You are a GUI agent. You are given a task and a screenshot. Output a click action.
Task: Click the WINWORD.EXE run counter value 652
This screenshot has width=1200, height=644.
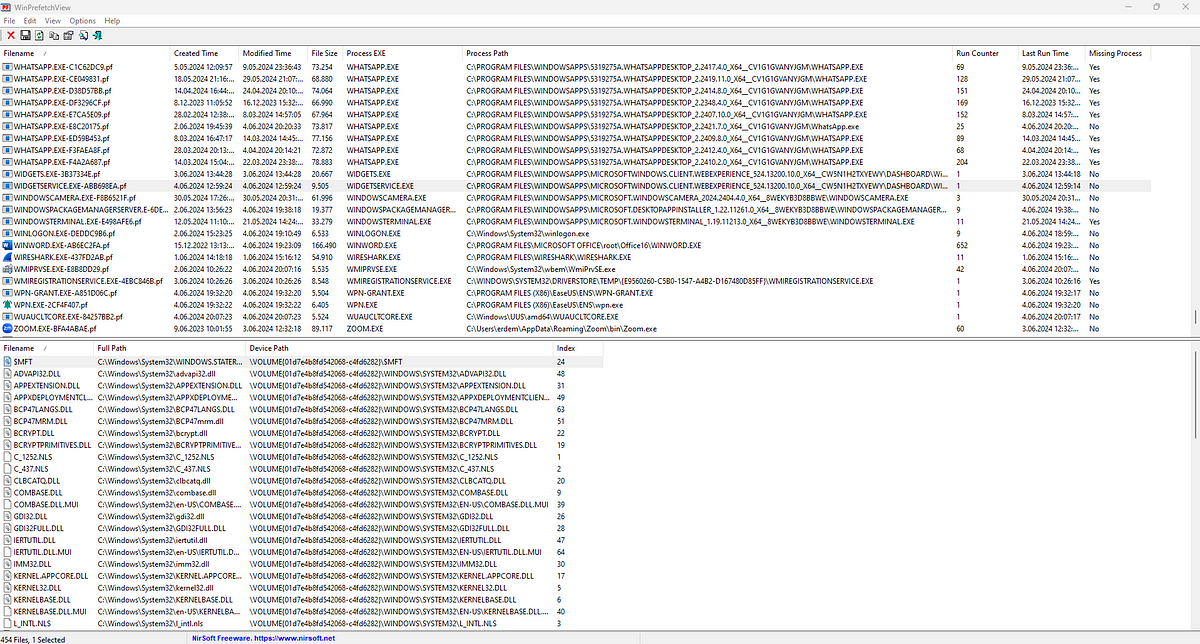963,243
